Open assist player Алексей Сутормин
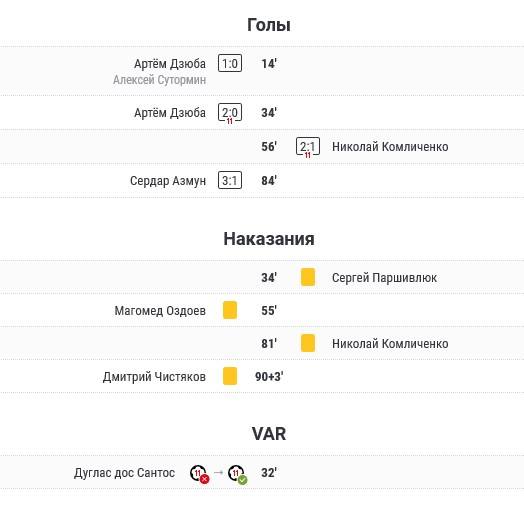 click(159, 80)
